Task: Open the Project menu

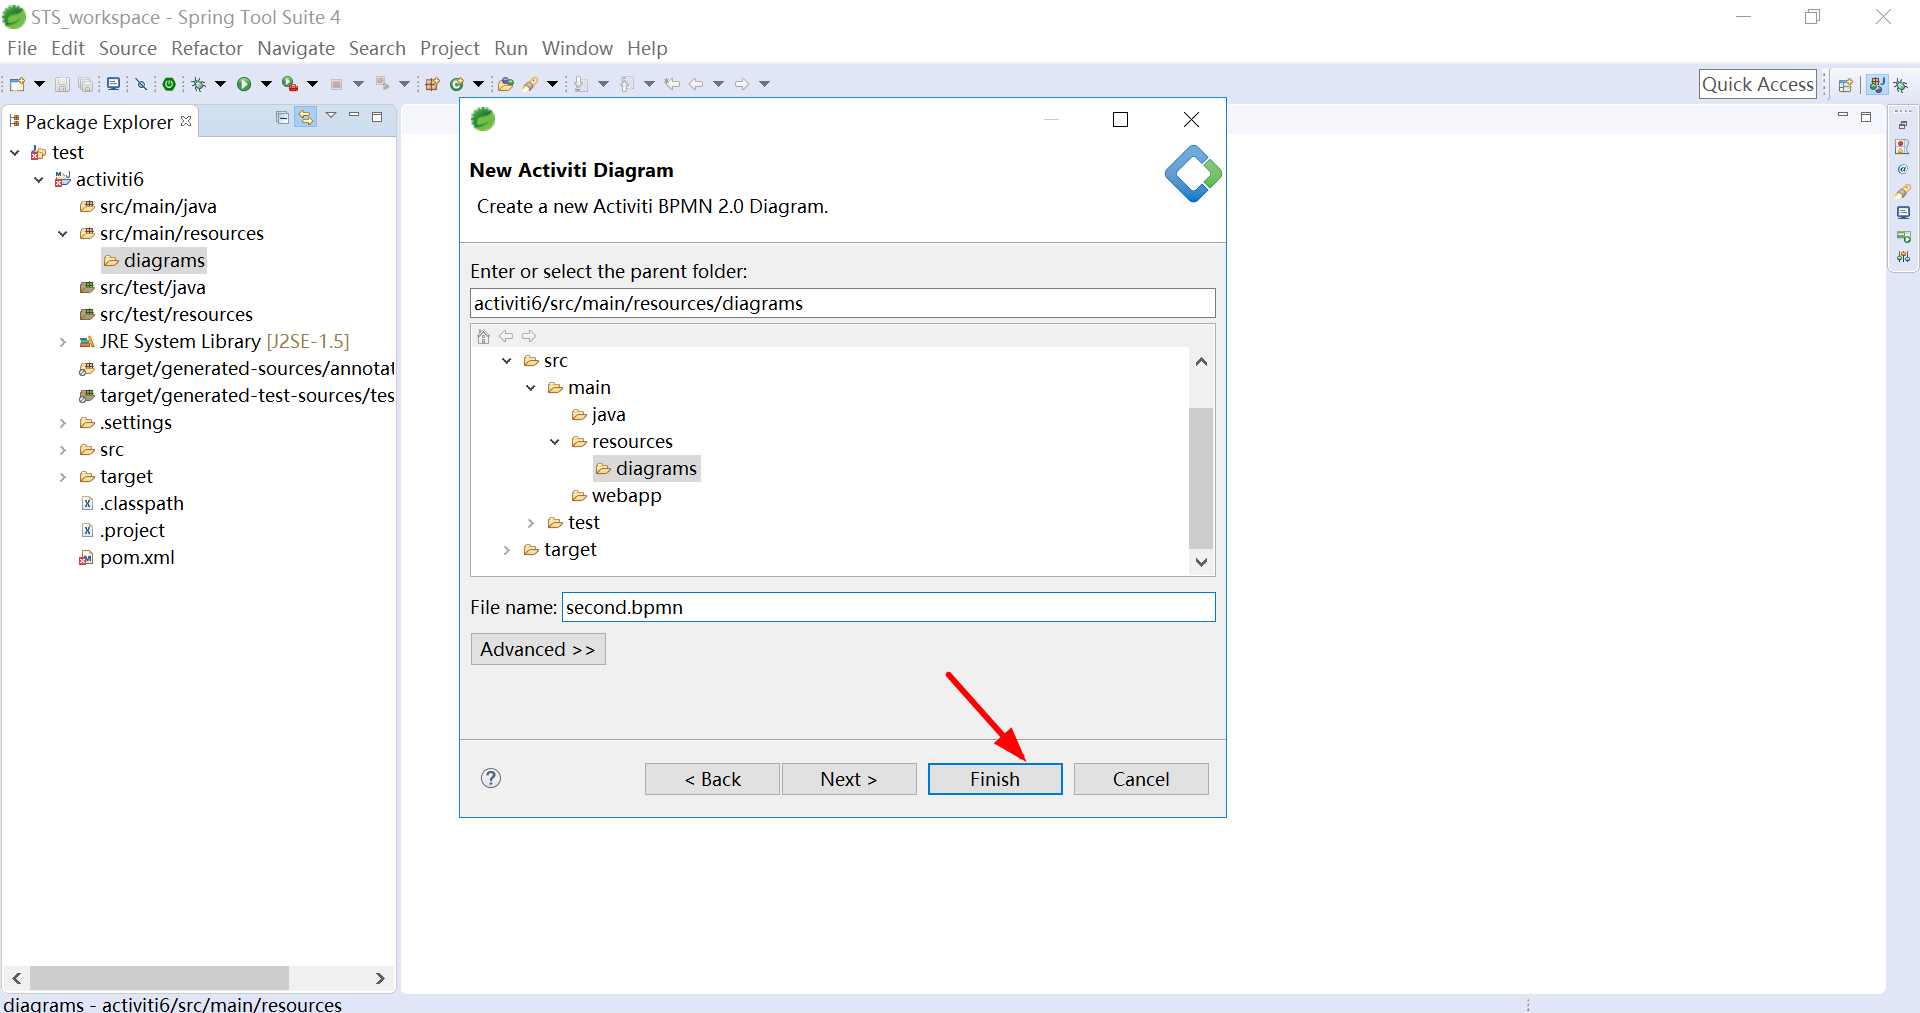Action: [450, 48]
